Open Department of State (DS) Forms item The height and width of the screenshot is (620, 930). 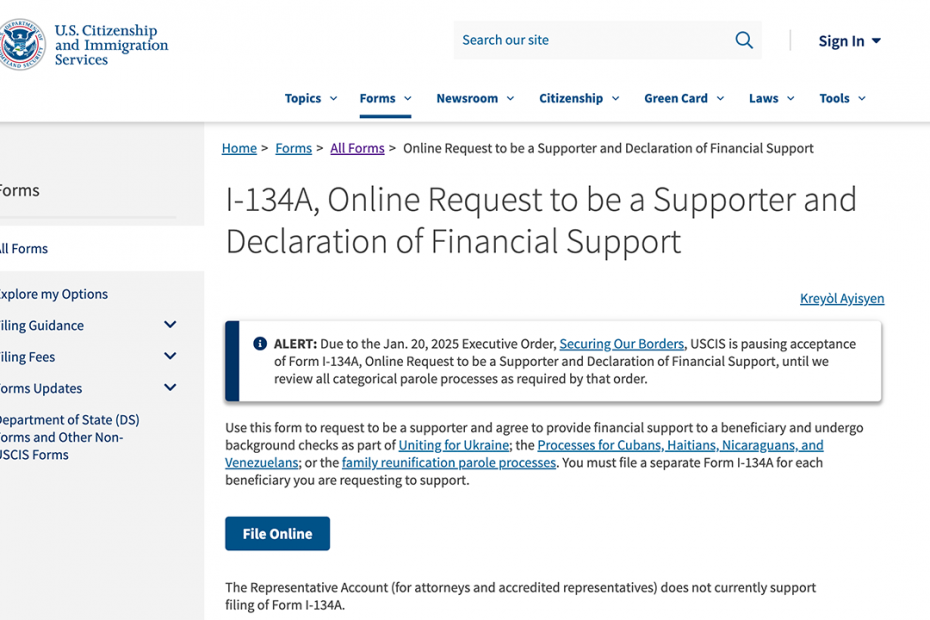pos(69,437)
